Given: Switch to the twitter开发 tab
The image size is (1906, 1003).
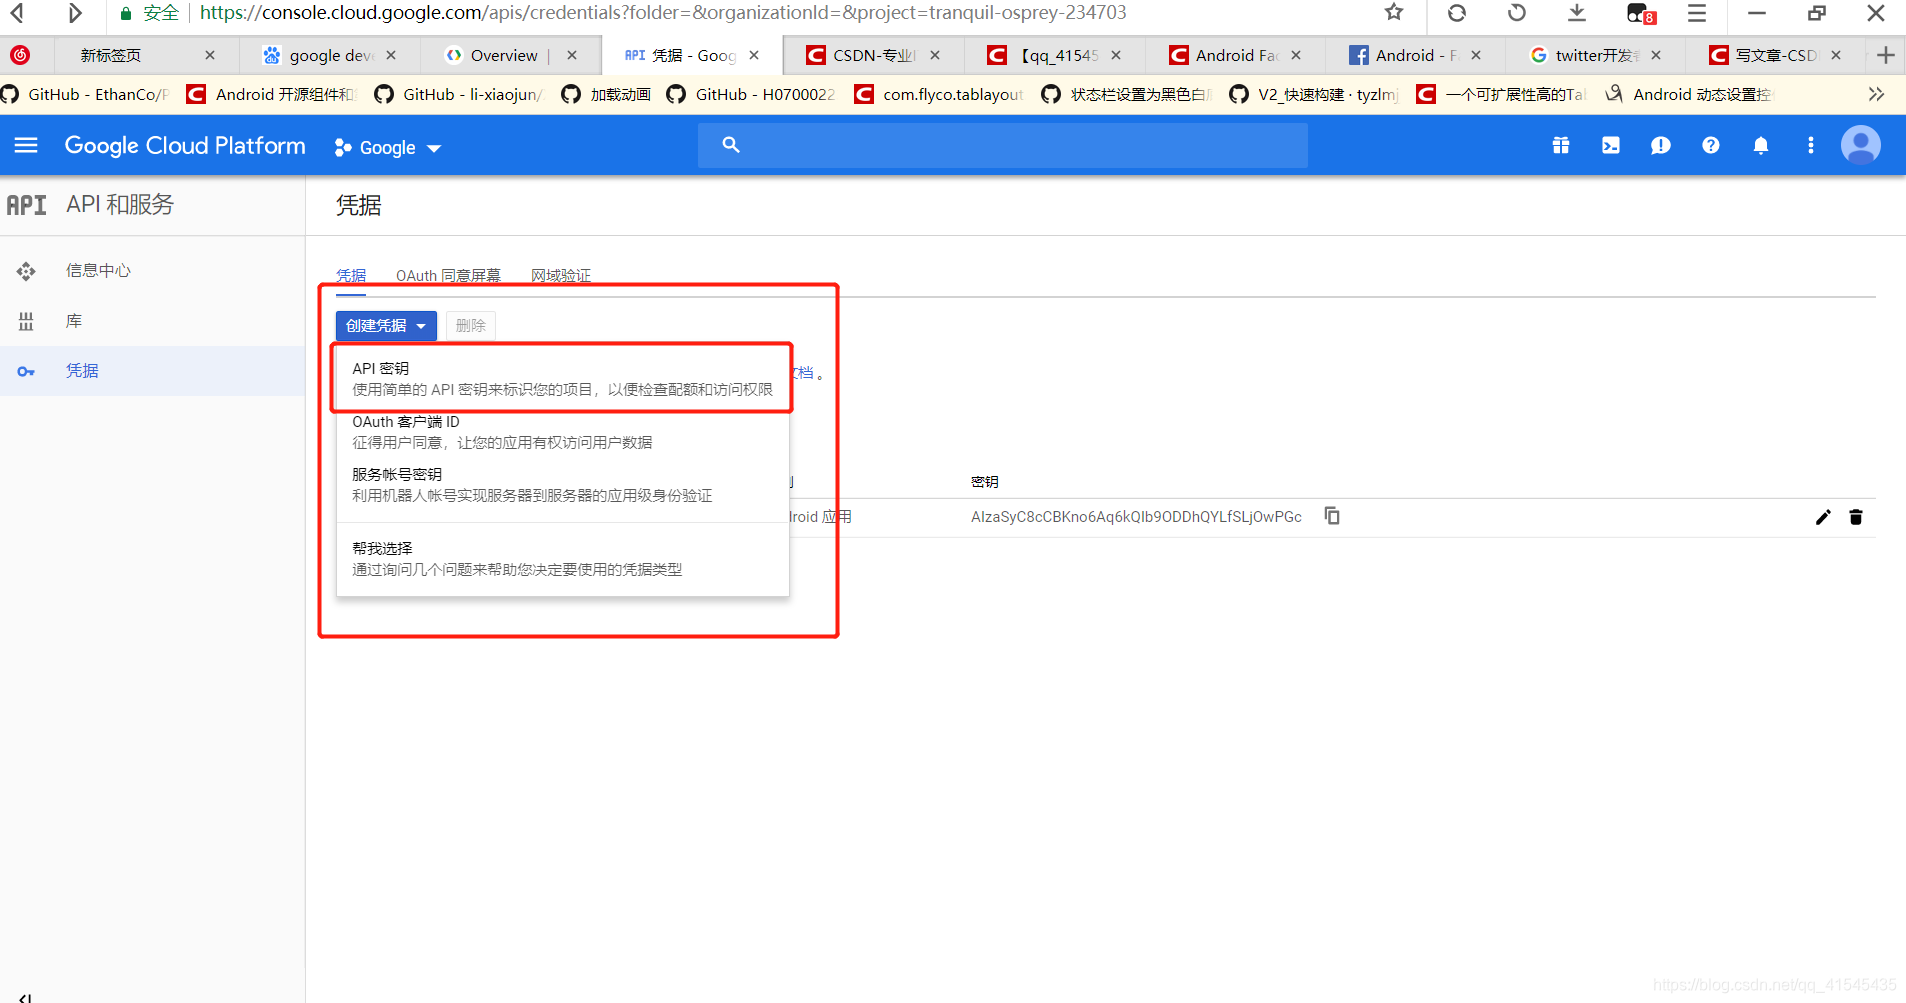Looking at the screenshot, I should (x=1594, y=56).
